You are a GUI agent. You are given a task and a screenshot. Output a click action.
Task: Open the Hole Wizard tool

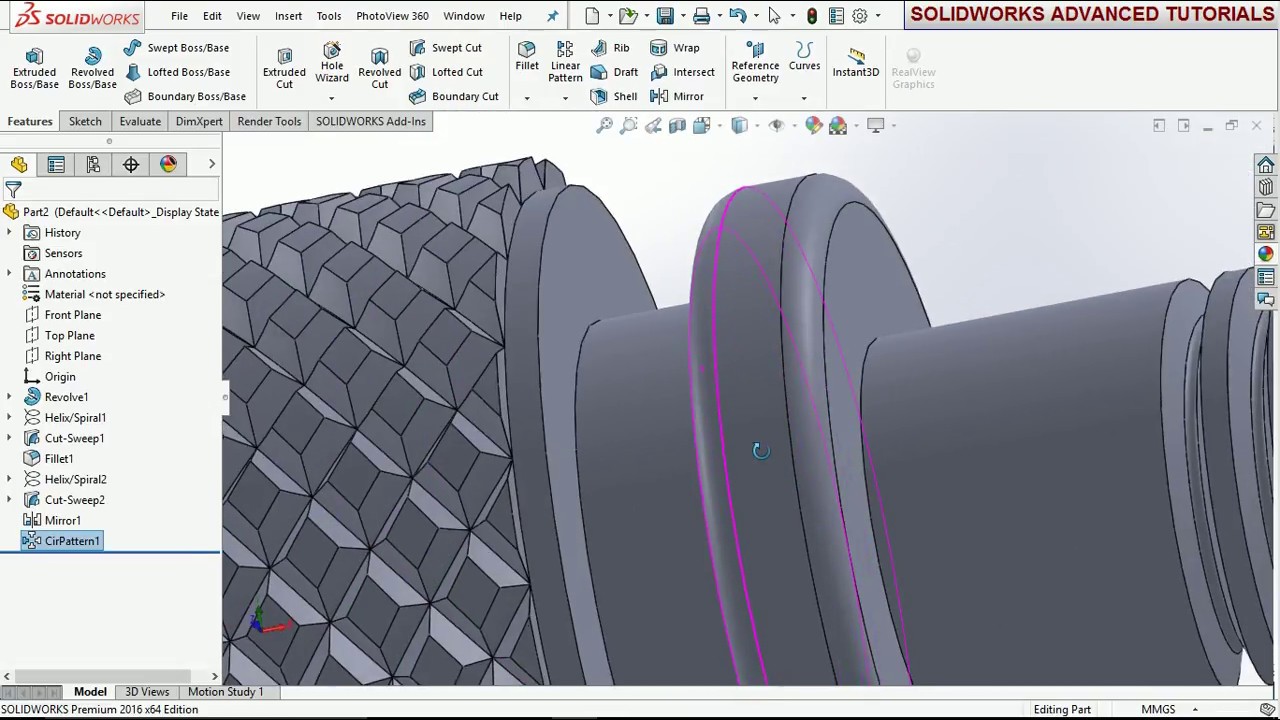[x=332, y=62]
